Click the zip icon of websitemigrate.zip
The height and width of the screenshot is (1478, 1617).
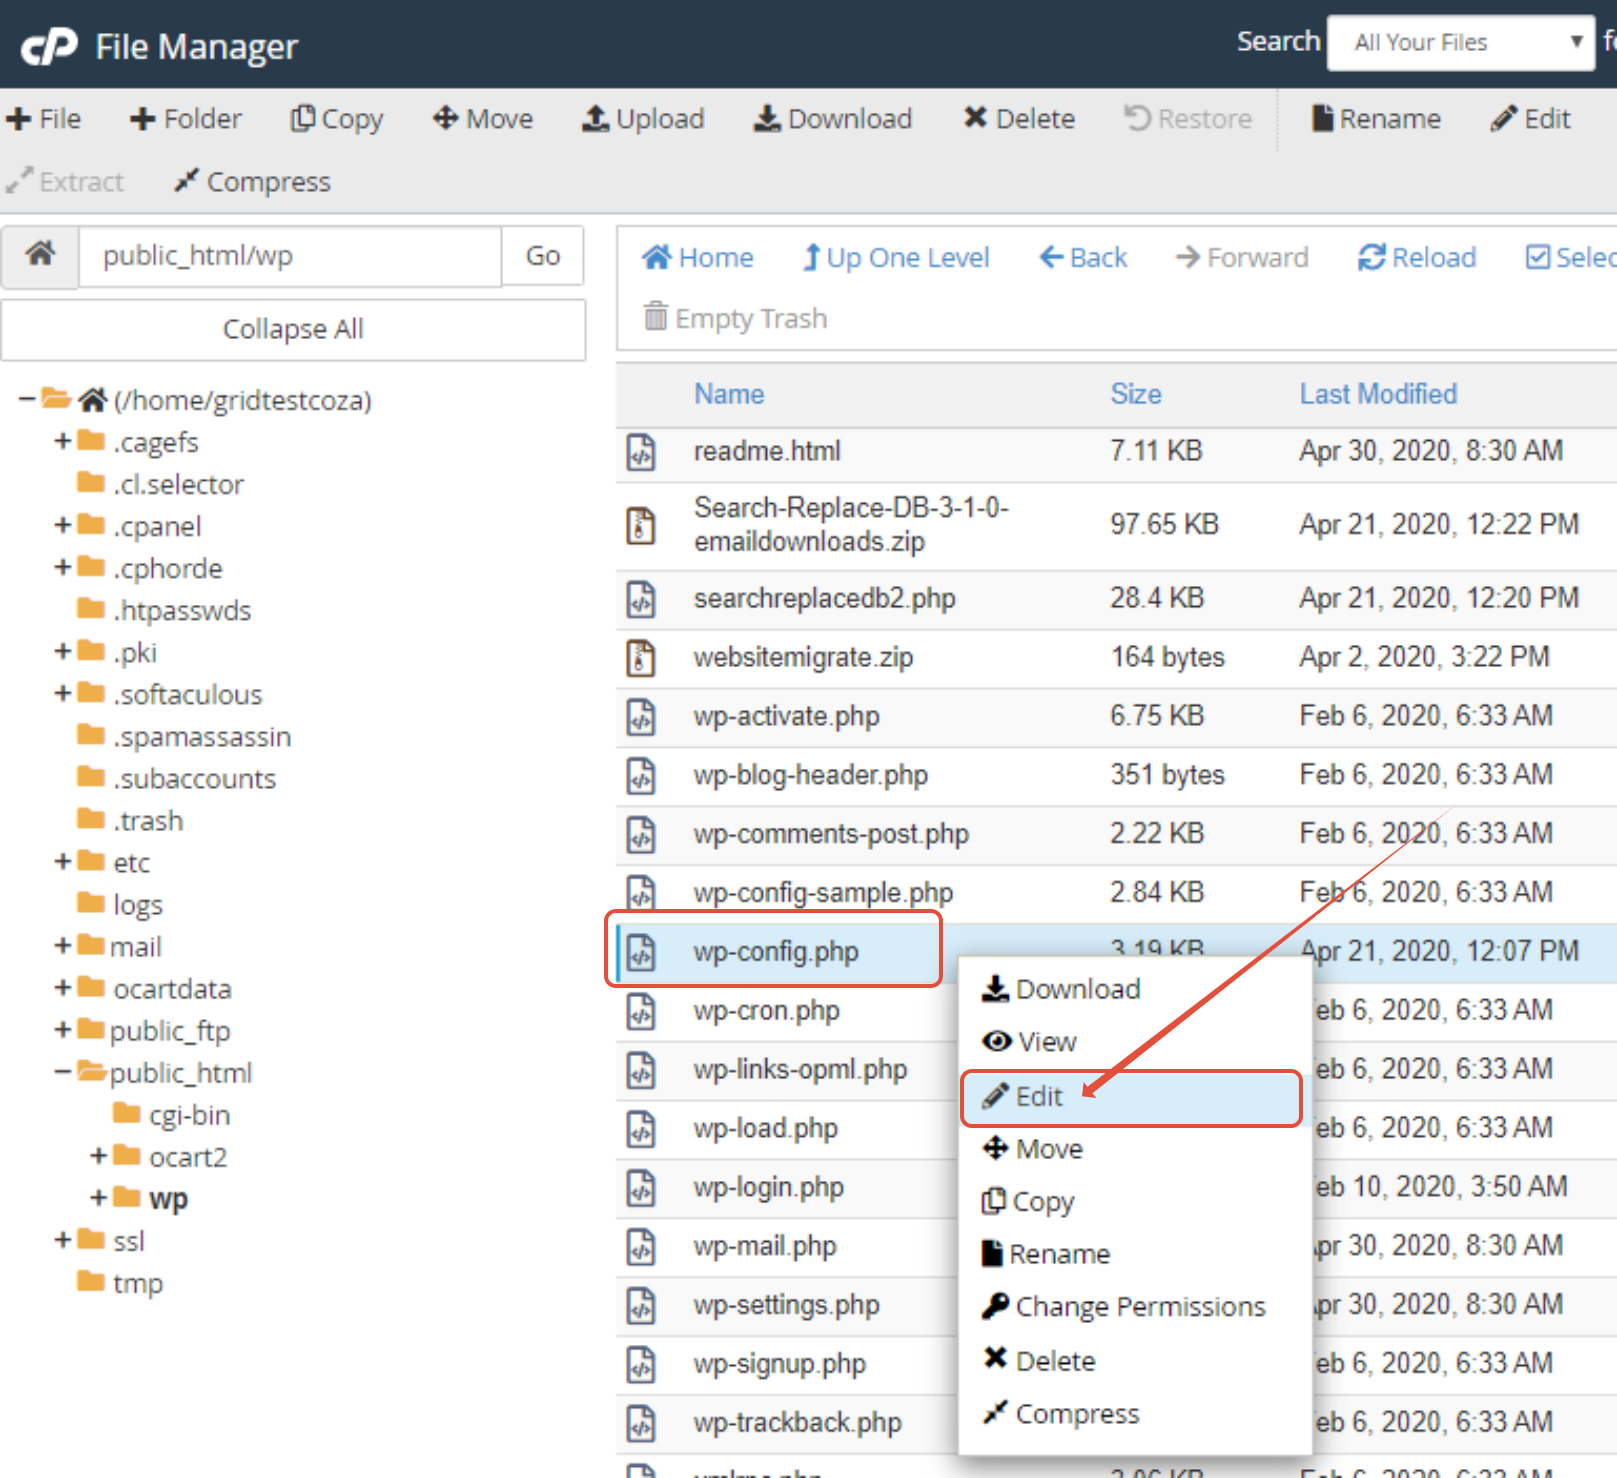click(x=640, y=658)
